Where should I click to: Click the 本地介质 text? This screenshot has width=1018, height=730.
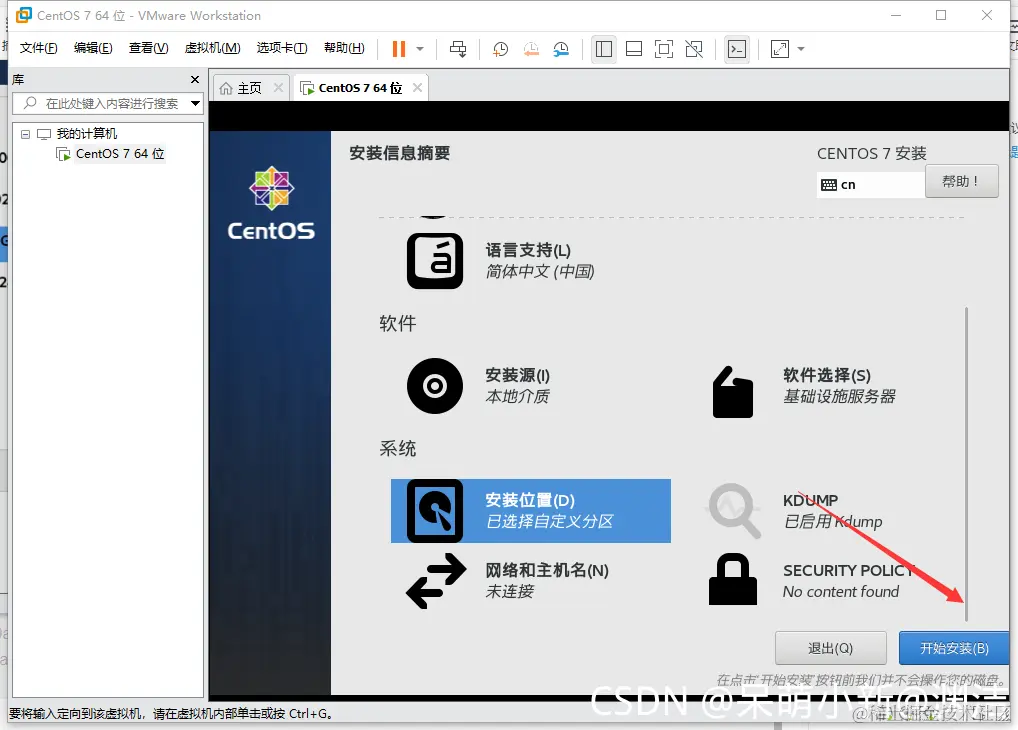pos(517,396)
